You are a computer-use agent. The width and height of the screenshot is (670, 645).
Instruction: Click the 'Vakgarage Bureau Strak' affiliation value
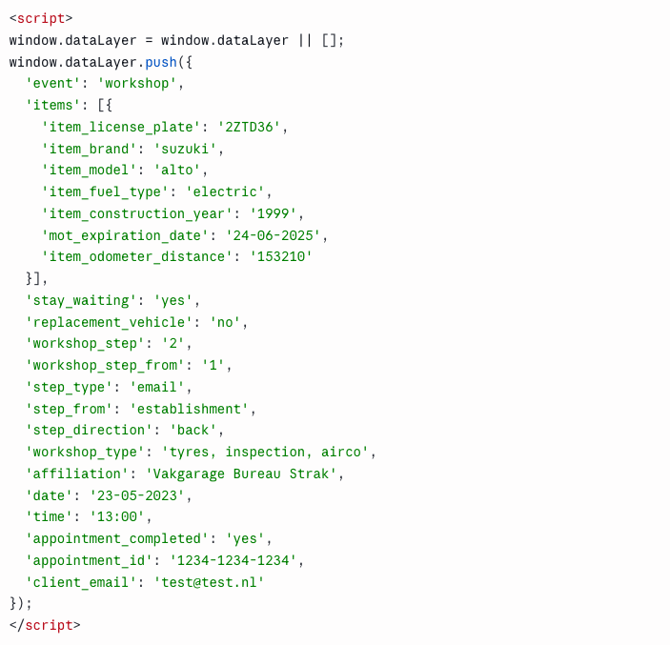click(241, 474)
